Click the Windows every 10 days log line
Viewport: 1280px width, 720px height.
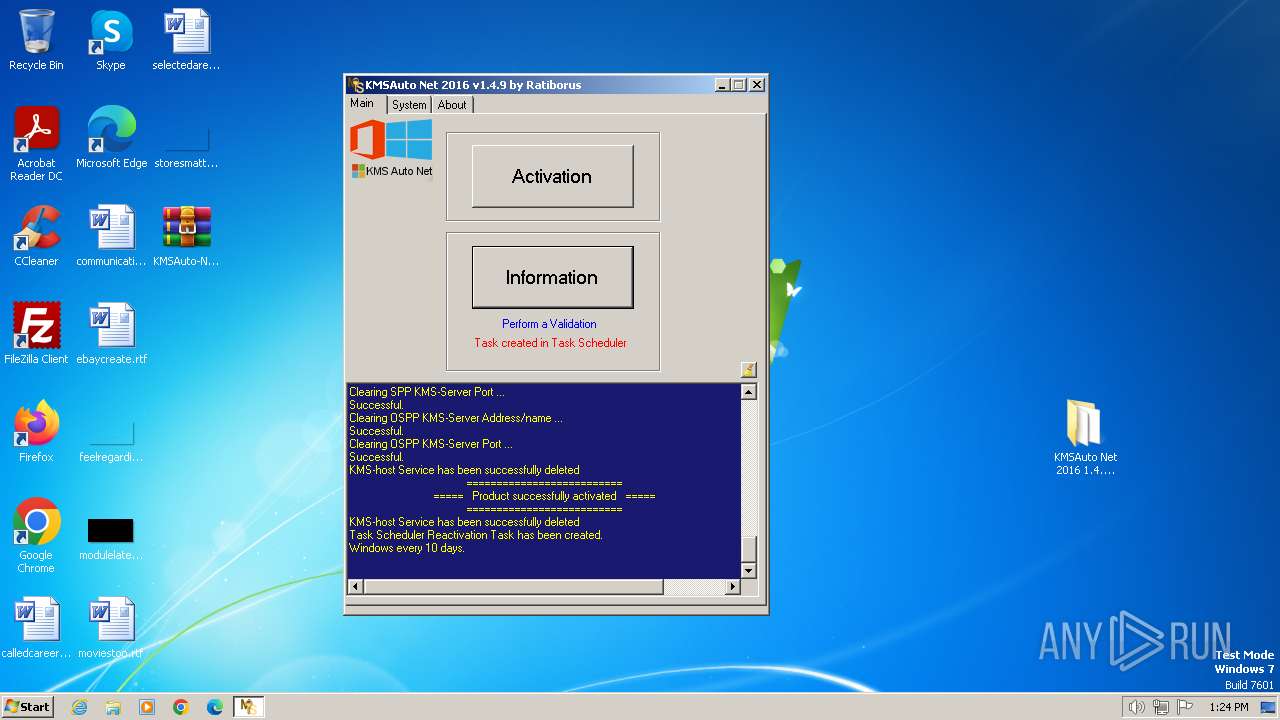(x=407, y=548)
